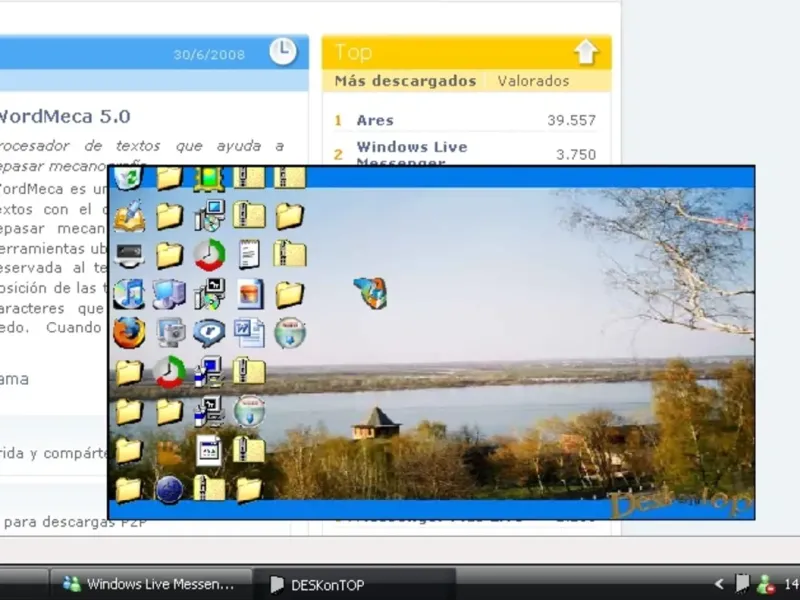Click the 3.750 download count
Viewport: 800px width, 600px height.
(x=576, y=155)
